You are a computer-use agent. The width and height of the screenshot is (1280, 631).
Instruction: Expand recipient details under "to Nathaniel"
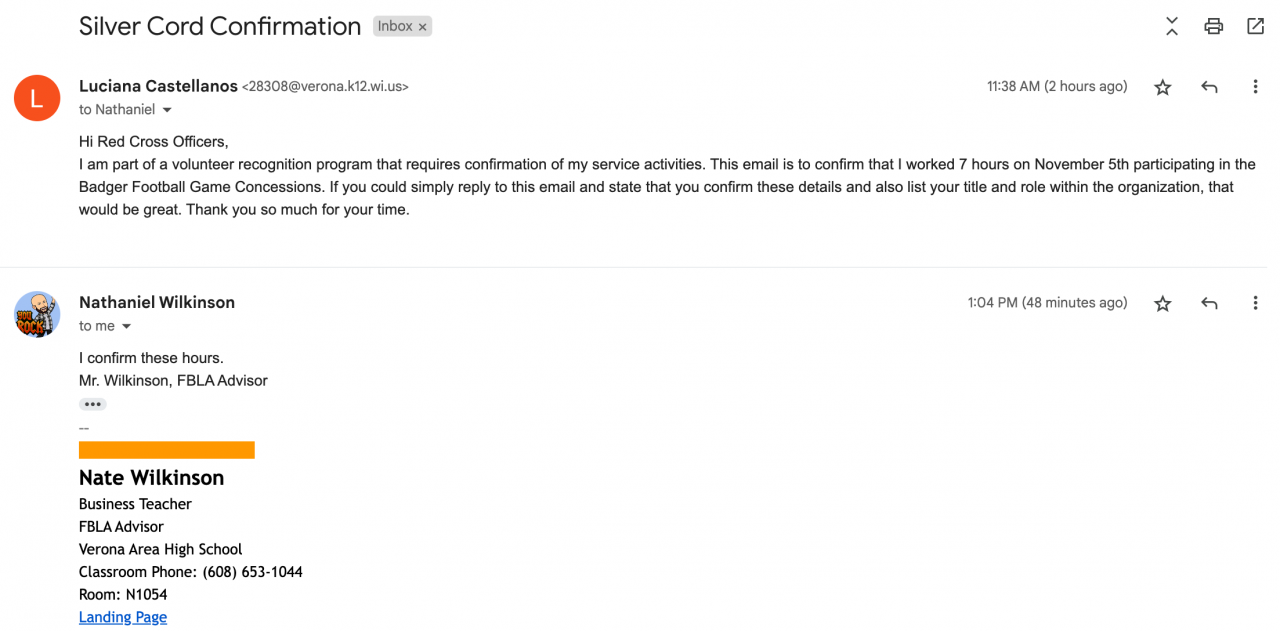coord(167,110)
